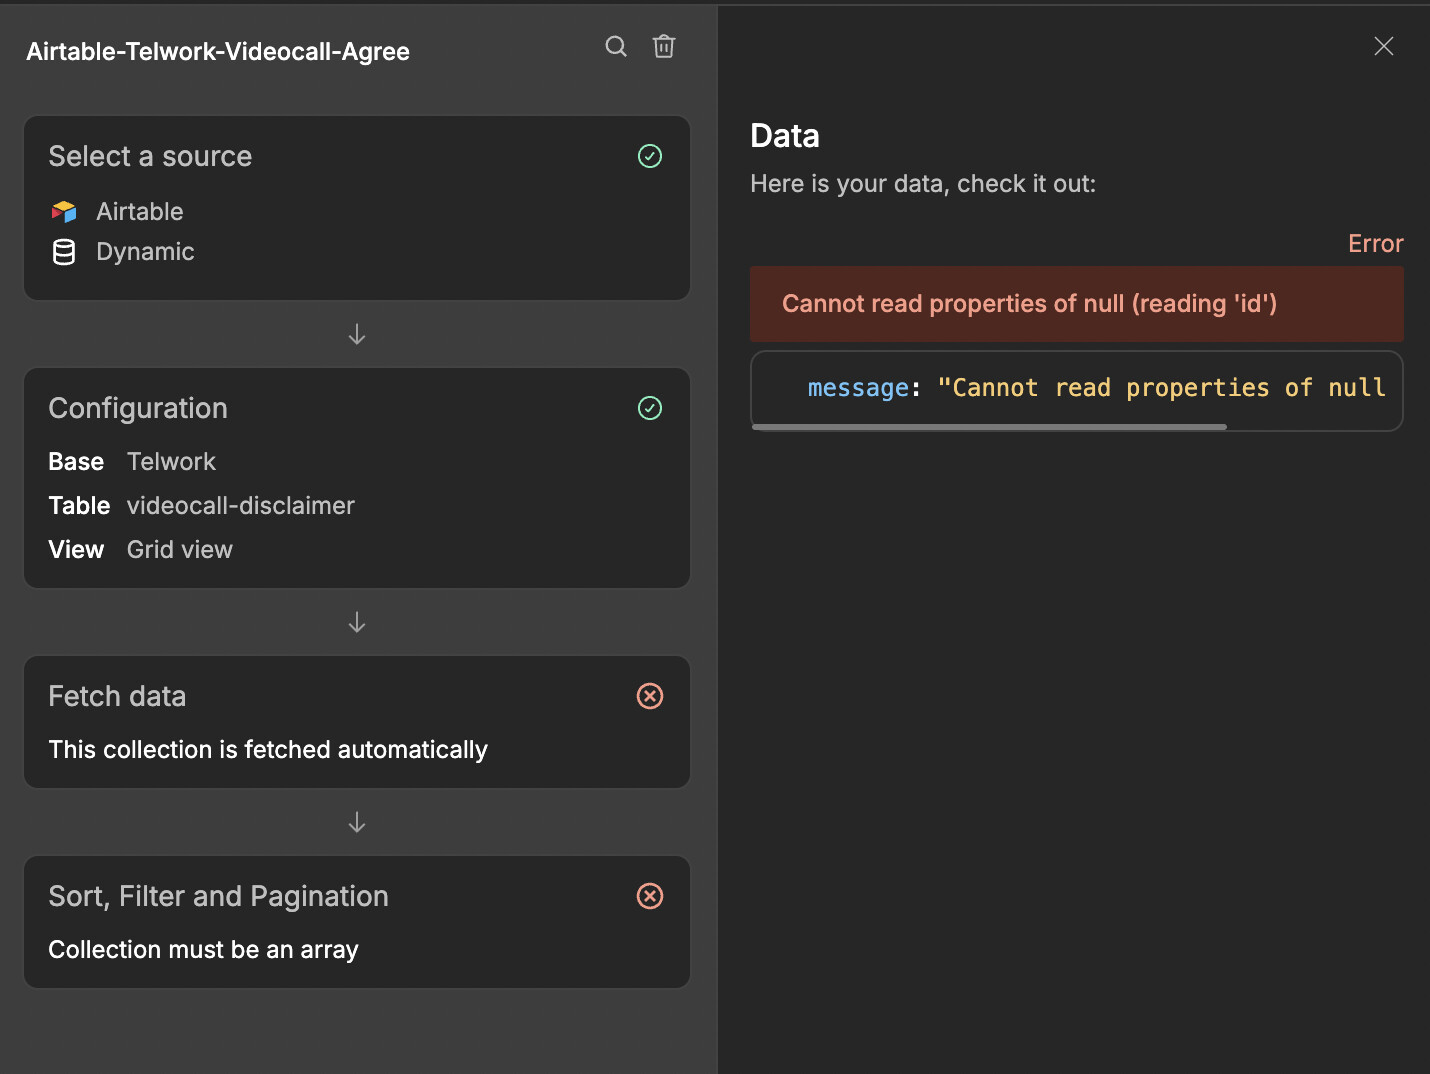
Task: Click the search magnifier icon
Action: pyautogui.click(x=616, y=46)
